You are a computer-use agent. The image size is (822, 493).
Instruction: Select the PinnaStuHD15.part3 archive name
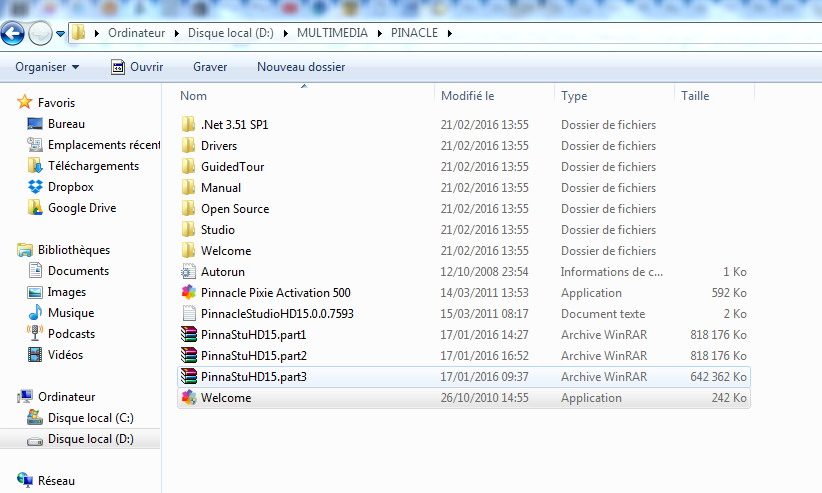[254, 377]
